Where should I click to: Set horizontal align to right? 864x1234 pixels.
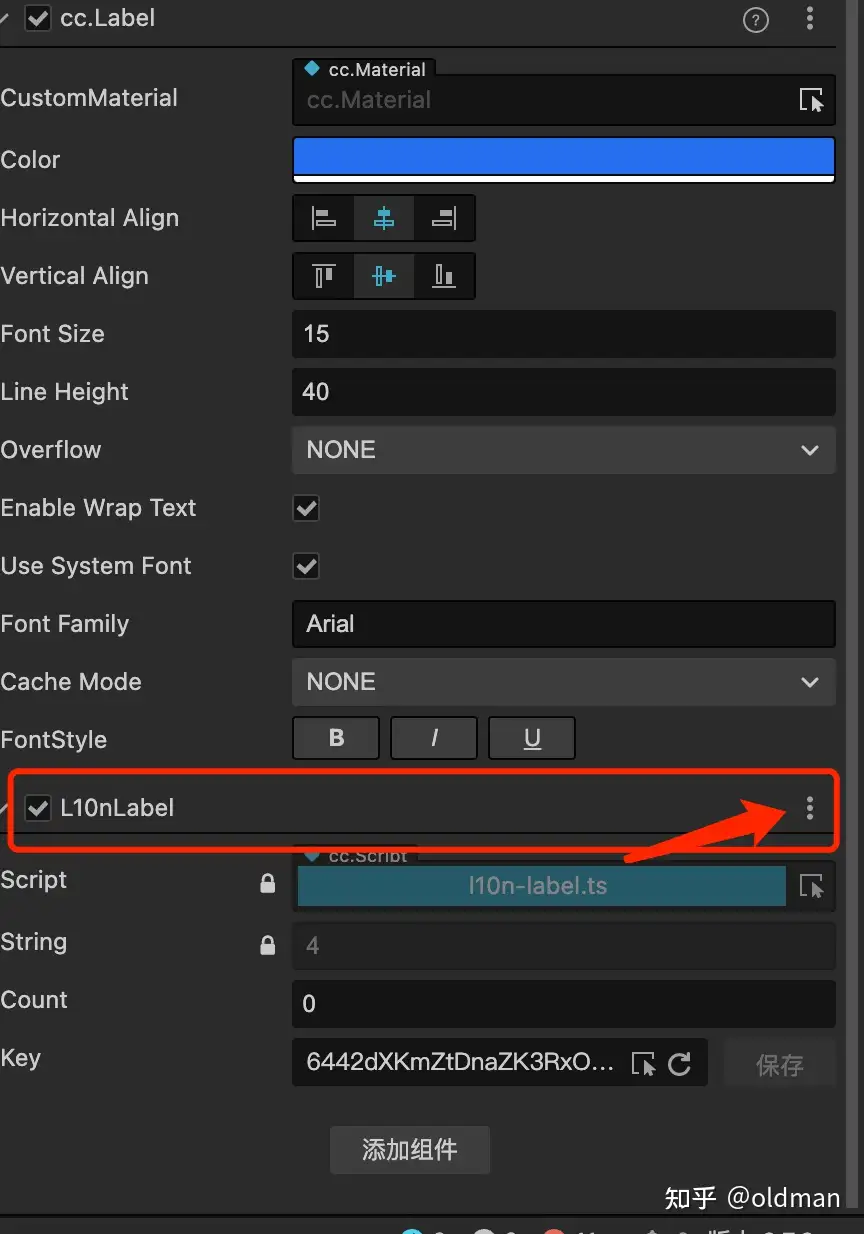(444, 218)
